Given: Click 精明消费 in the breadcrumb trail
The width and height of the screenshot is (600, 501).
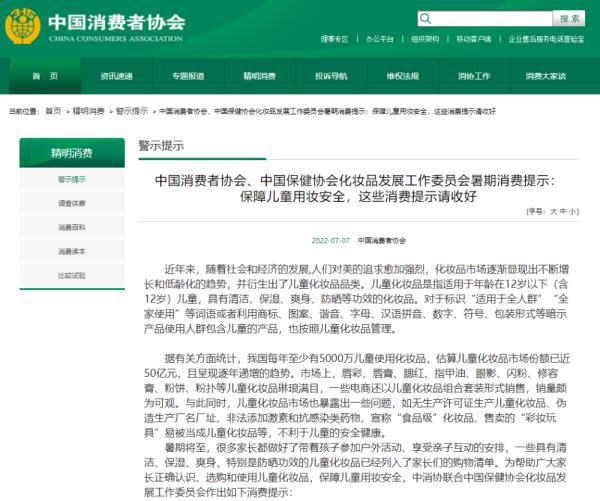Looking at the screenshot, I should (x=88, y=111).
